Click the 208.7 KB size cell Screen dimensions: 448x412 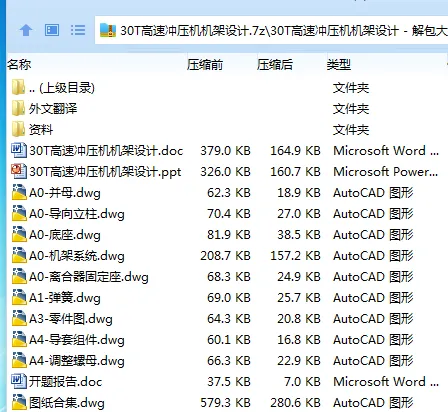tap(225, 256)
